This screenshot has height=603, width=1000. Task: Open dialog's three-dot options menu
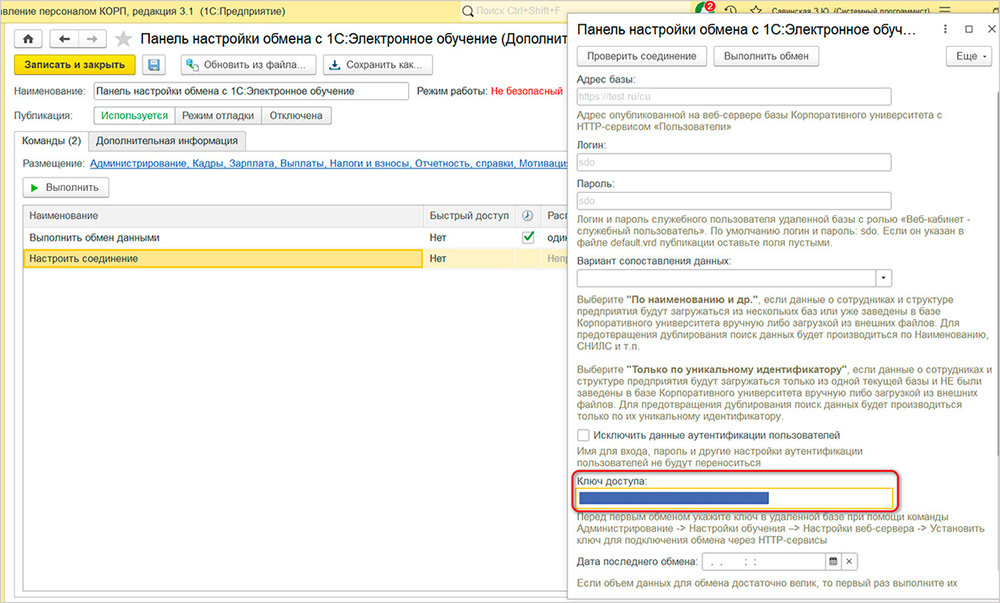pos(945,29)
